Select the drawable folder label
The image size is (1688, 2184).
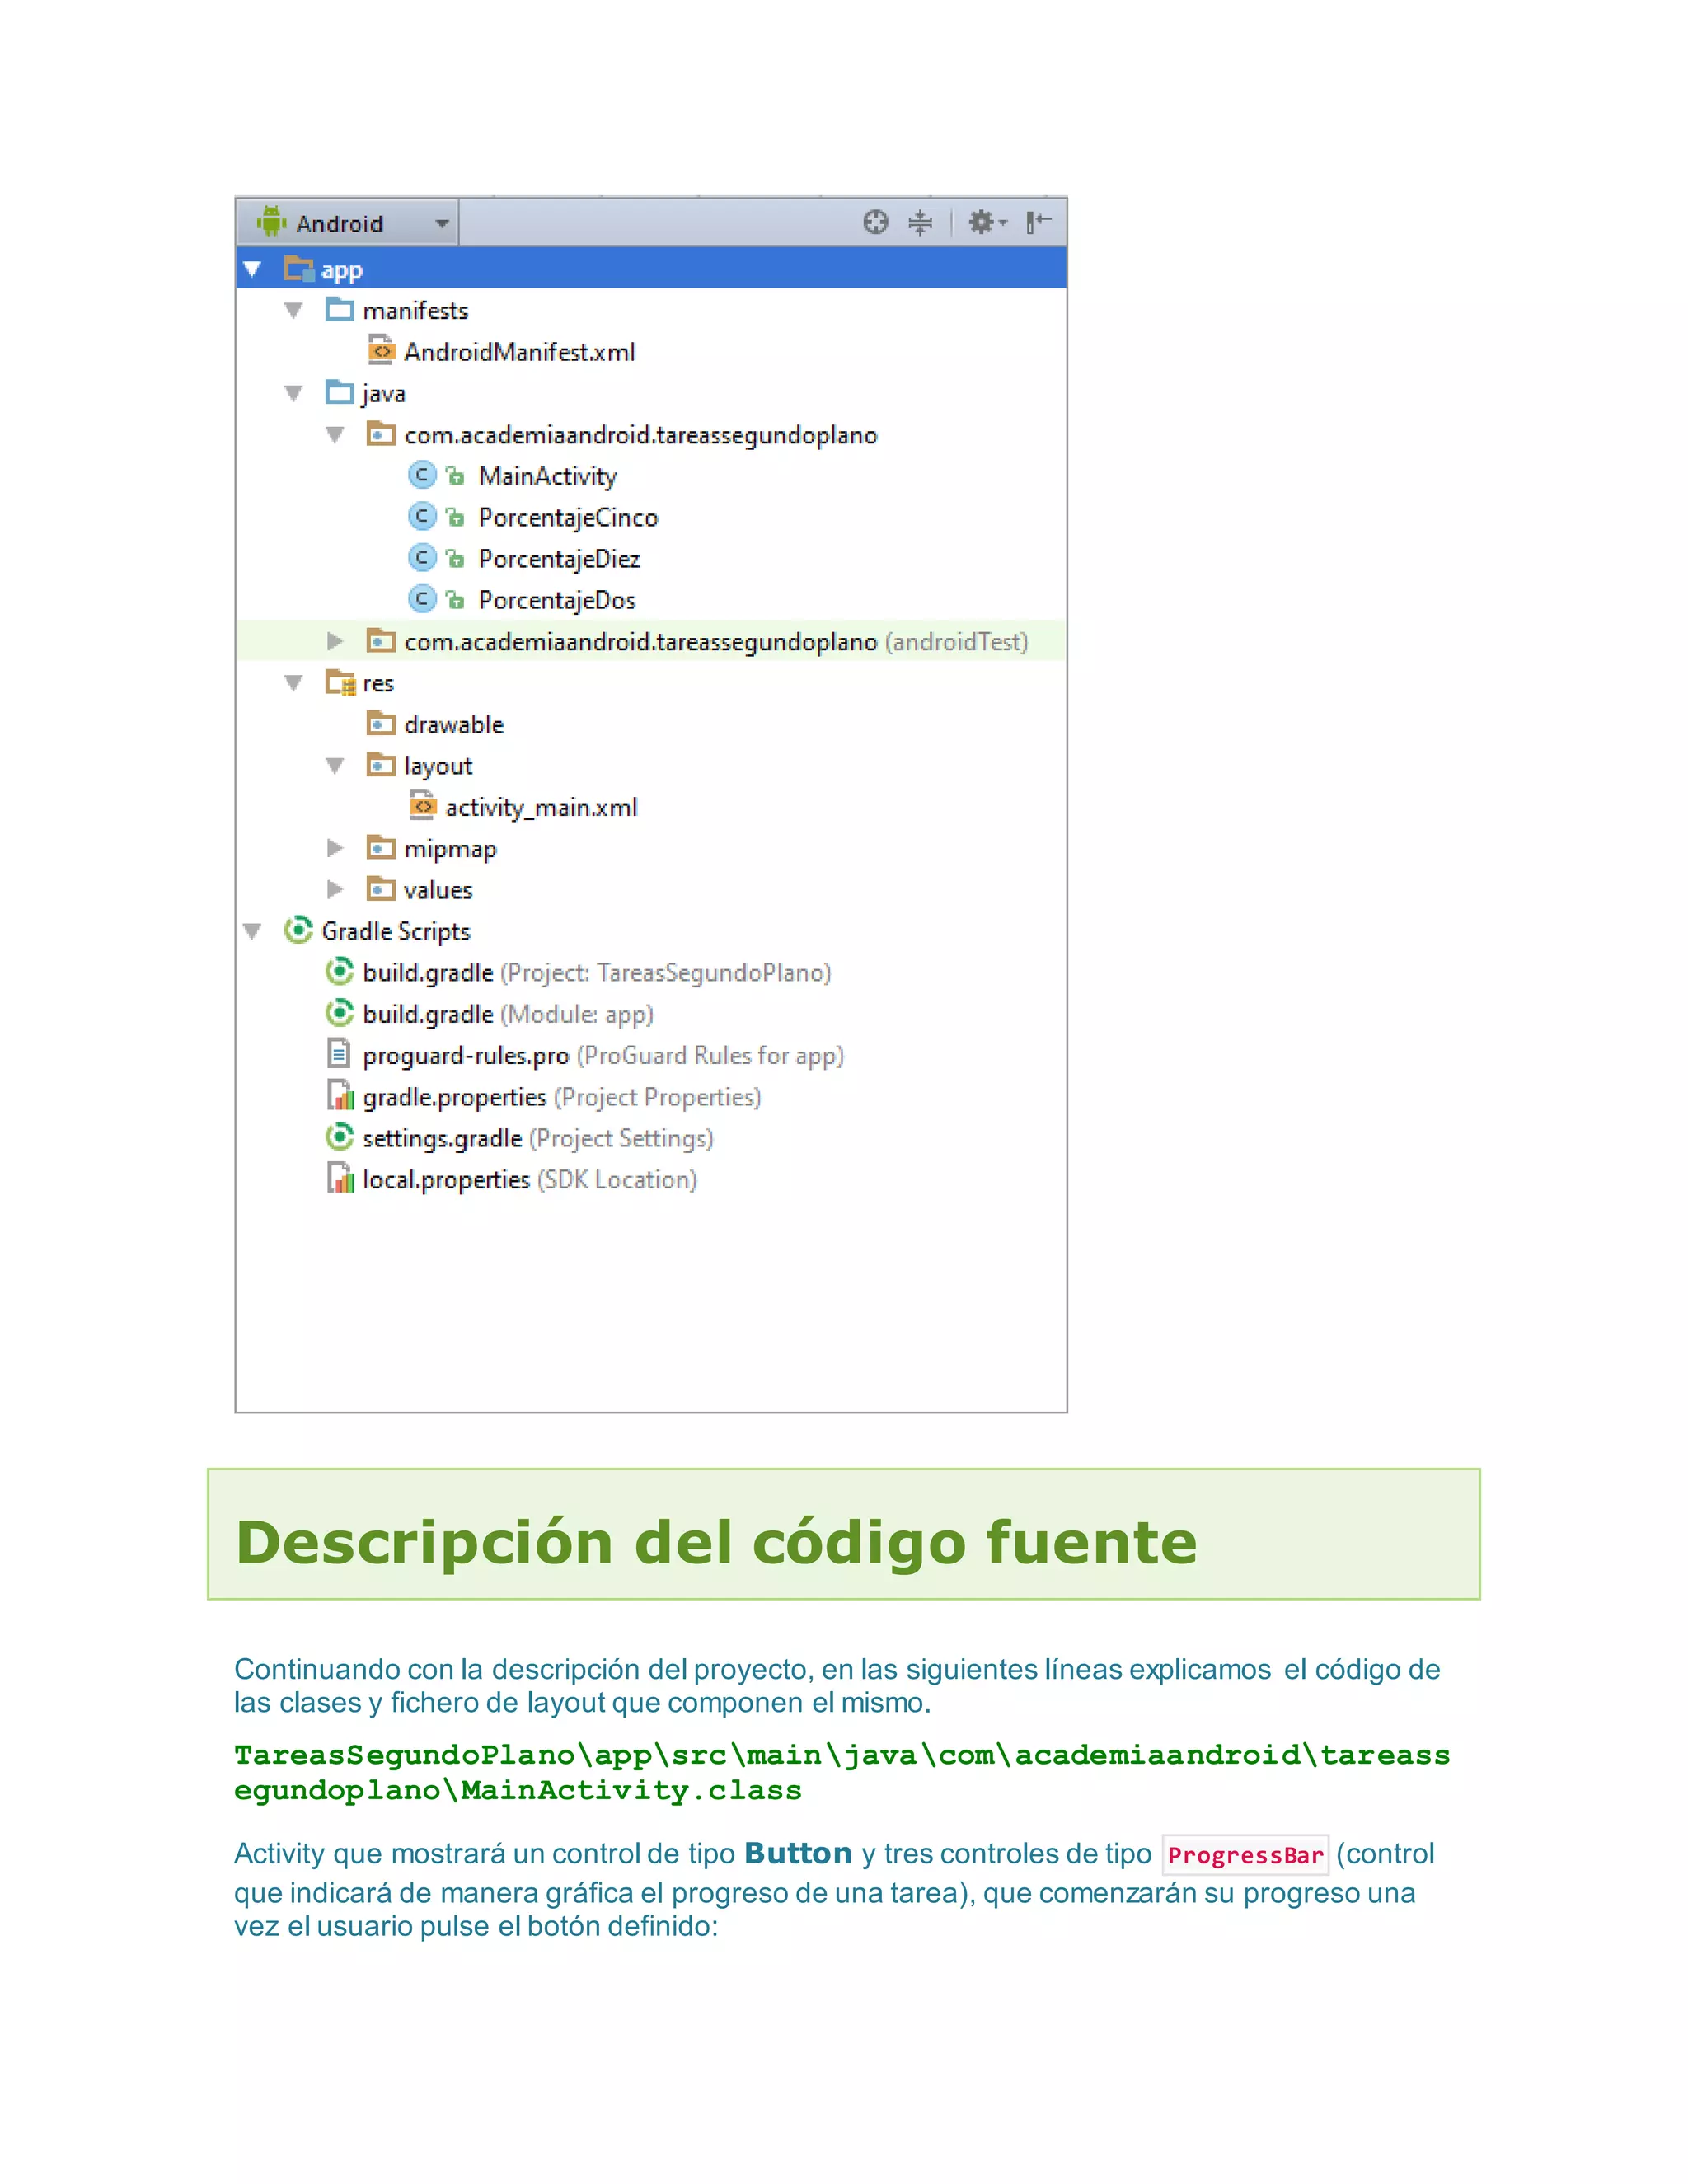453,725
